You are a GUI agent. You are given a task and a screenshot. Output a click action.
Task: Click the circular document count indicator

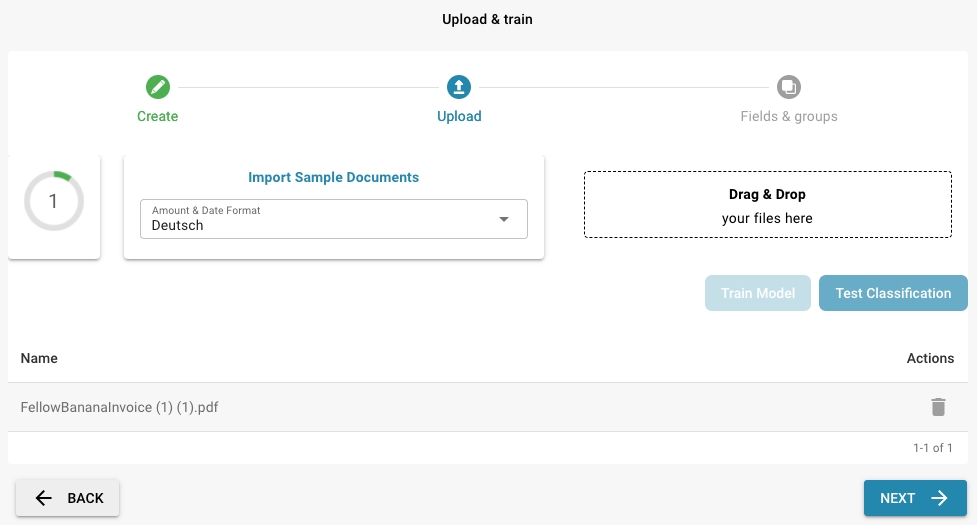[x=54, y=201]
